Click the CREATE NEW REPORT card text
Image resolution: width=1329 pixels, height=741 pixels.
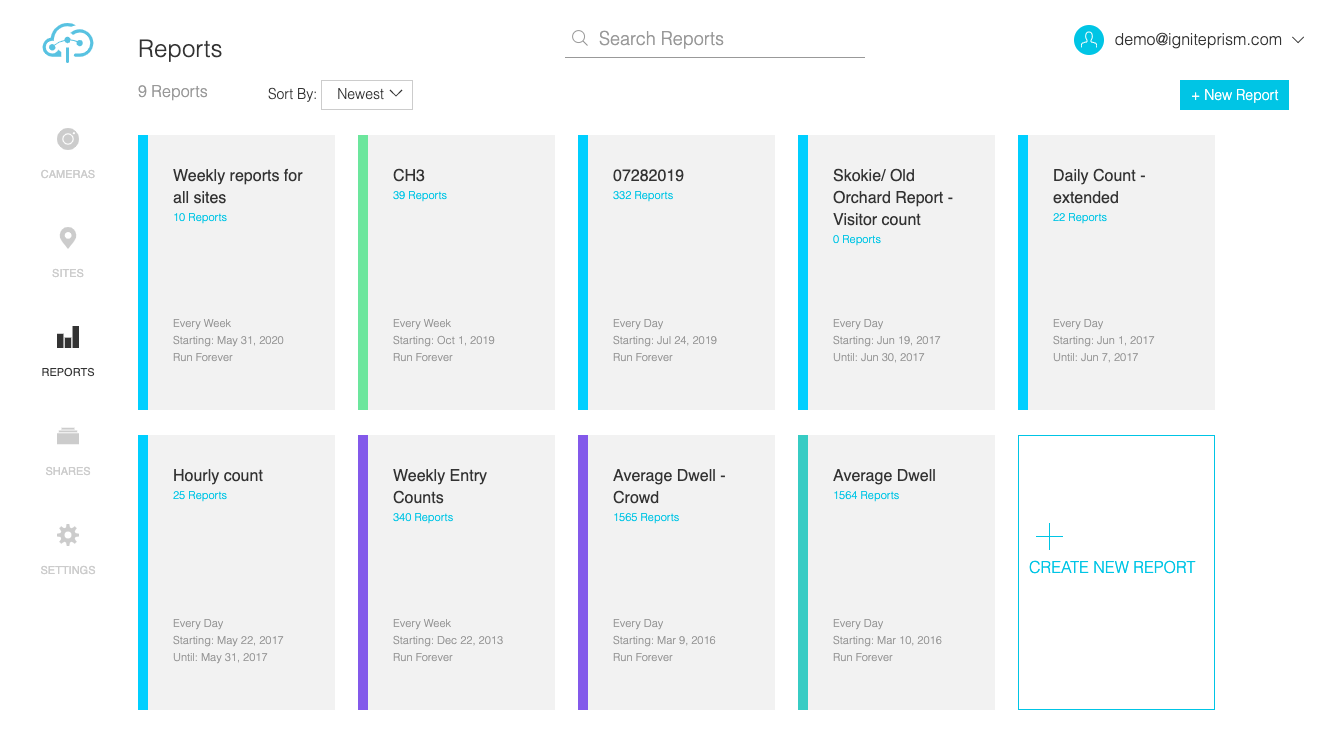pos(1112,567)
